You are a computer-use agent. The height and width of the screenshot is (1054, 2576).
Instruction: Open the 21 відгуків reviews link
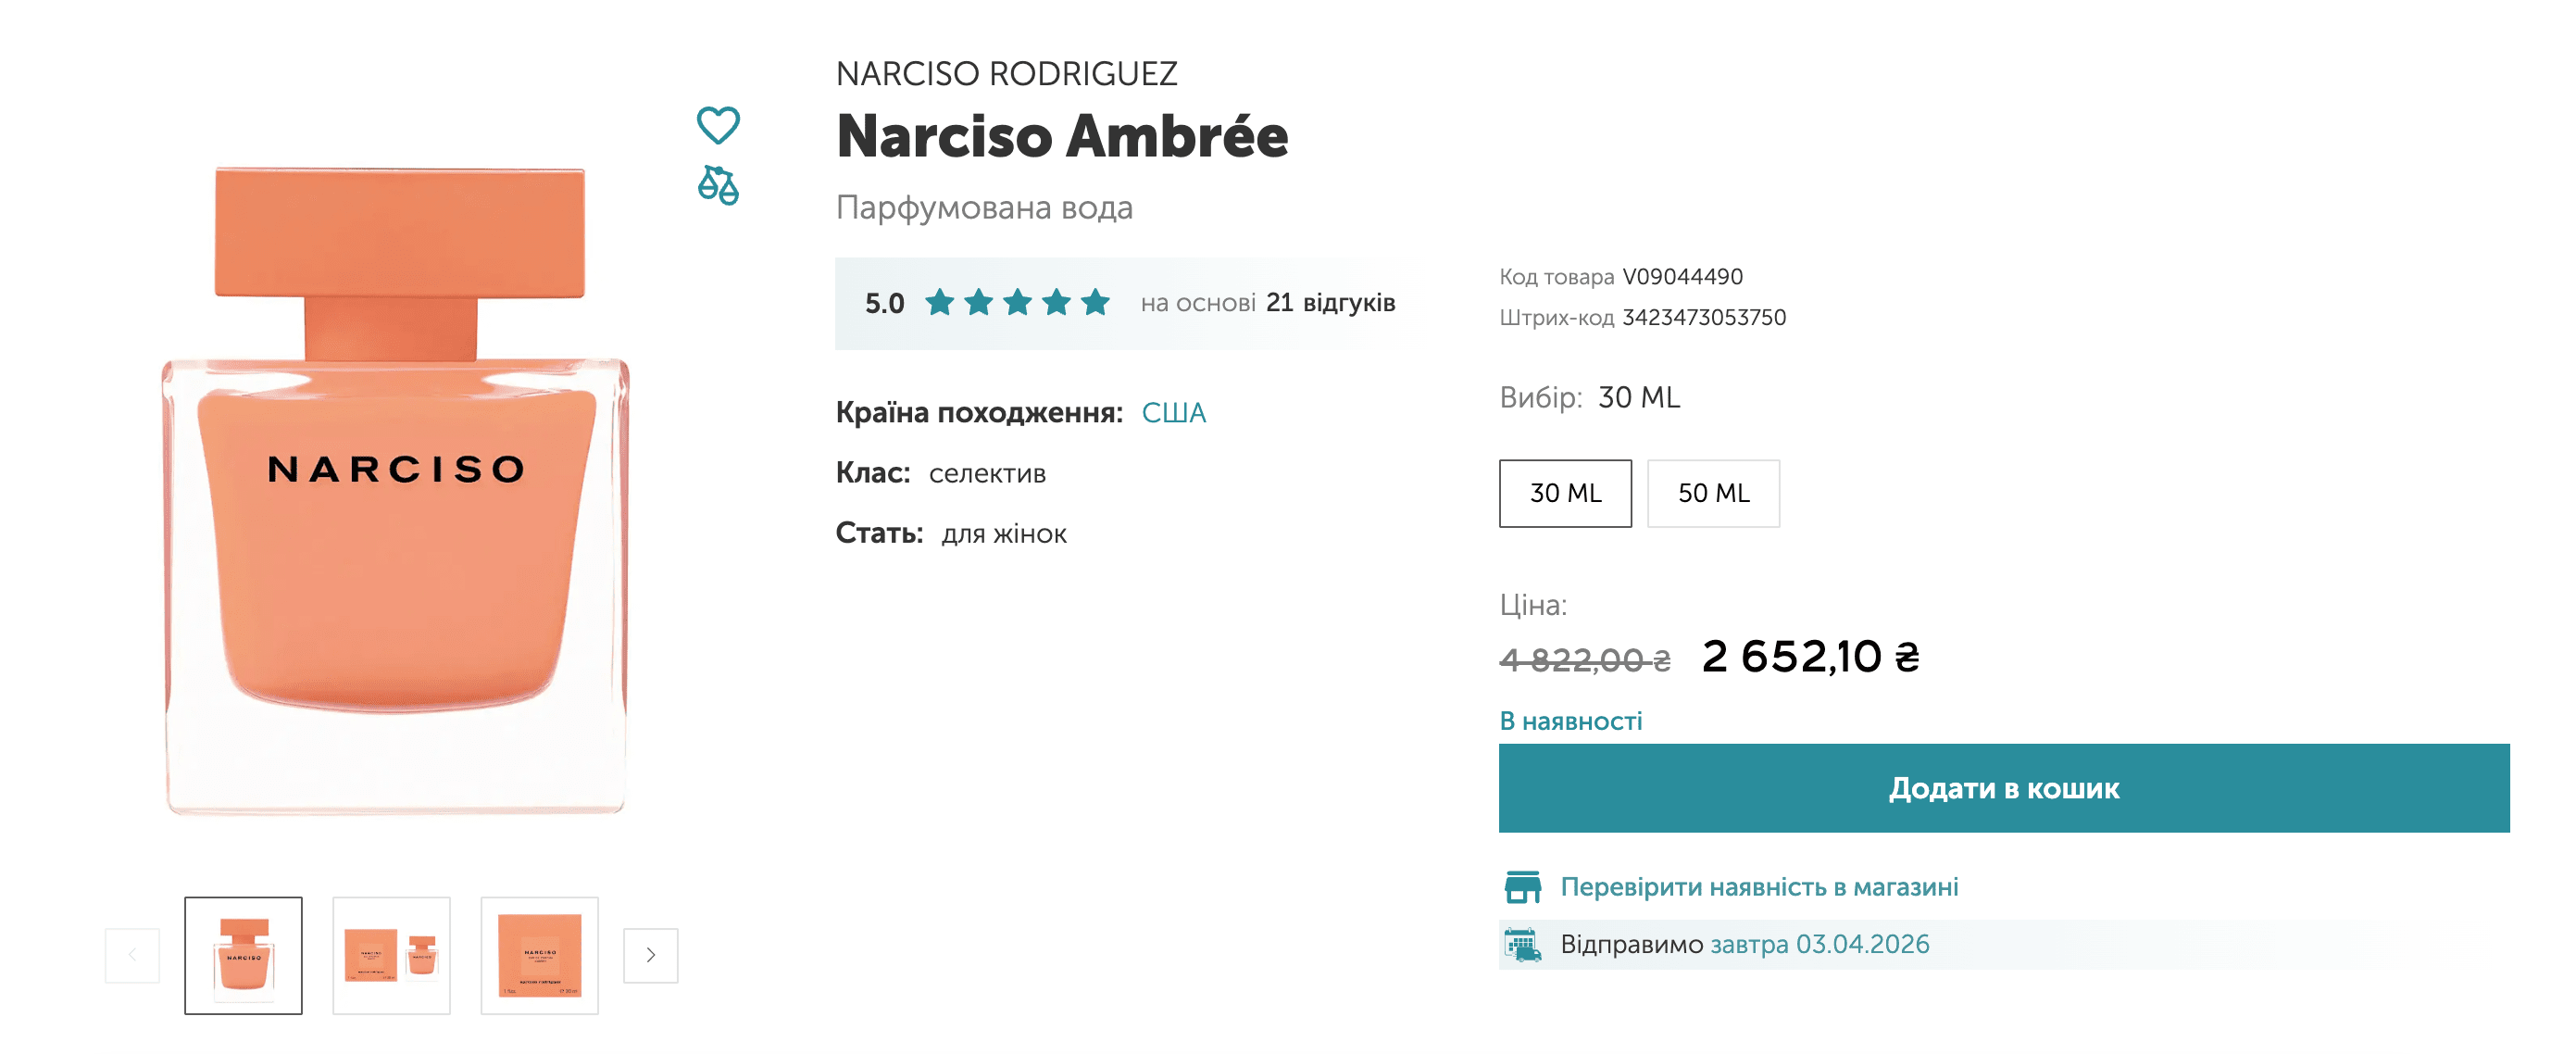tap(1329, 303)
